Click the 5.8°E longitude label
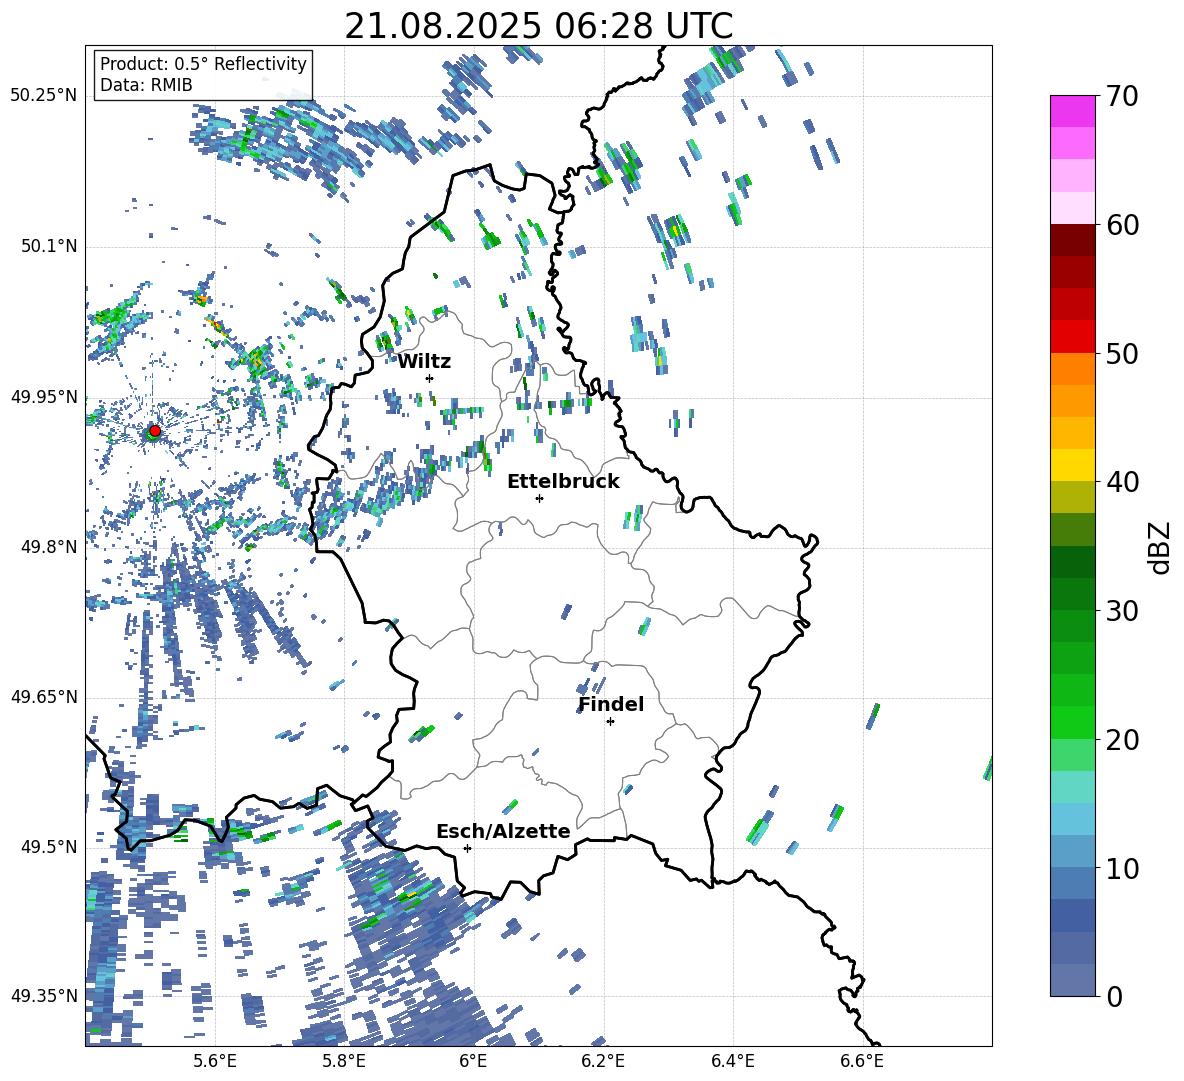 344,1061
